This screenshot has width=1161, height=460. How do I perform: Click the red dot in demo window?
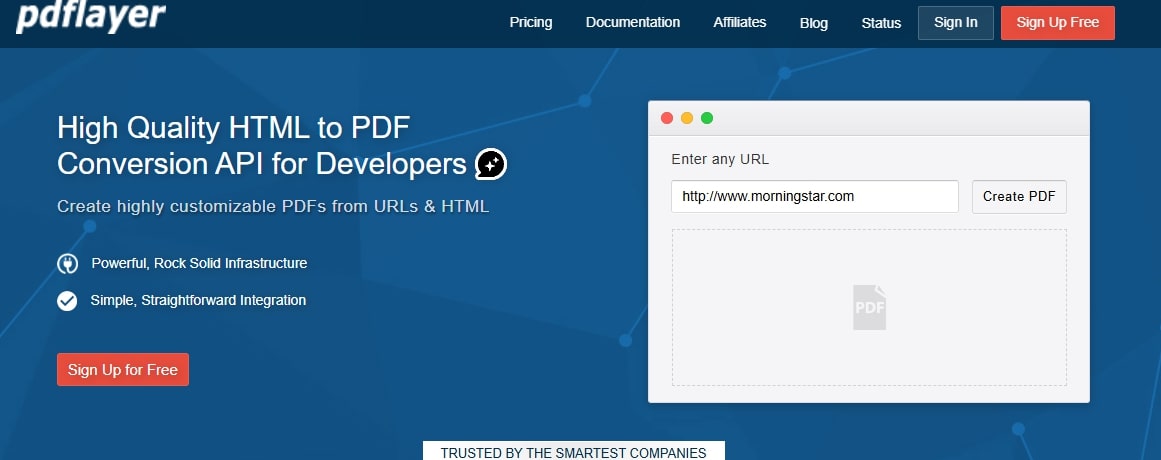(x=666, y=118)
